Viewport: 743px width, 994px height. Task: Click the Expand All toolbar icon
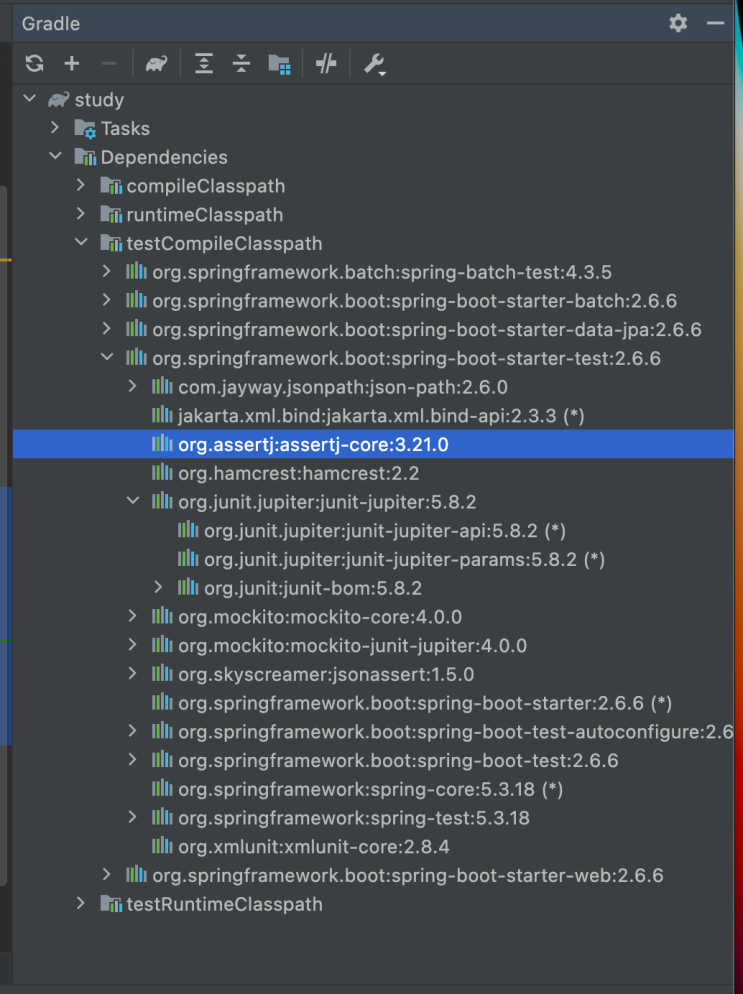coord(204,64)
